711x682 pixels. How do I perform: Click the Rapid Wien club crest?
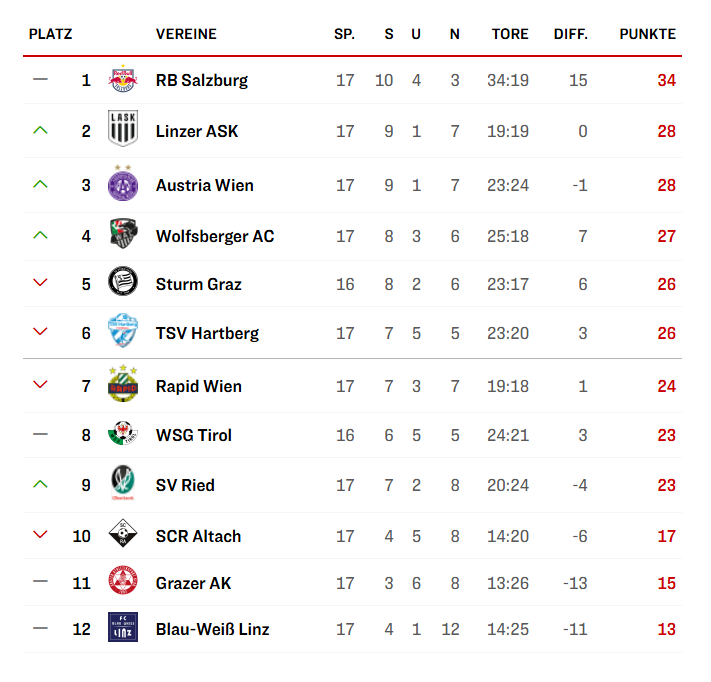123,386
